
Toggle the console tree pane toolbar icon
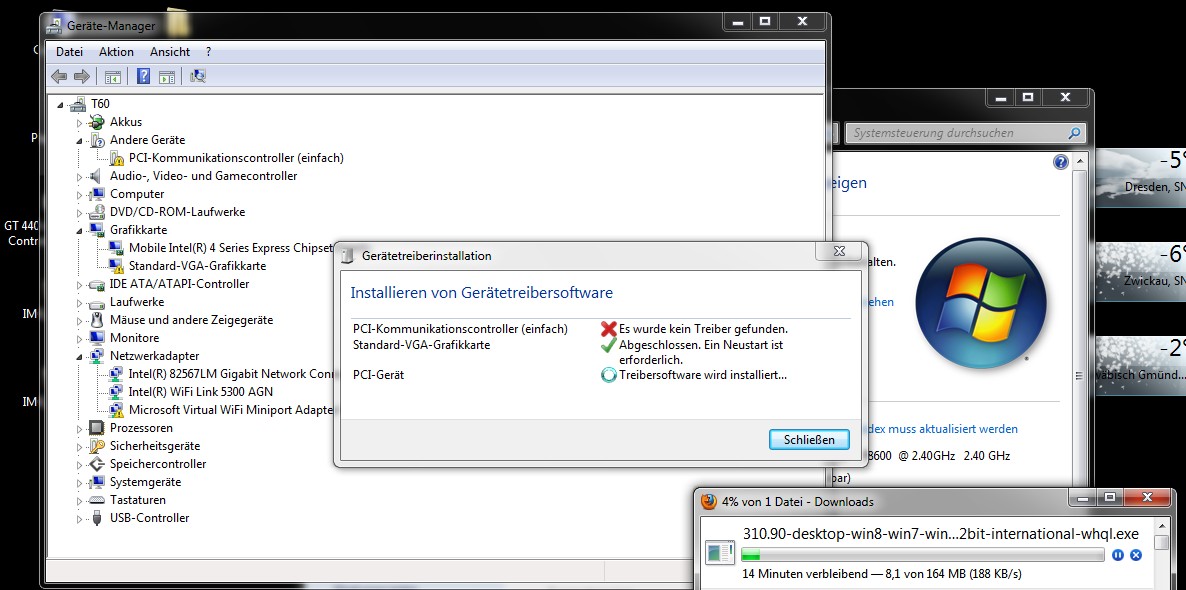(113, 76)
